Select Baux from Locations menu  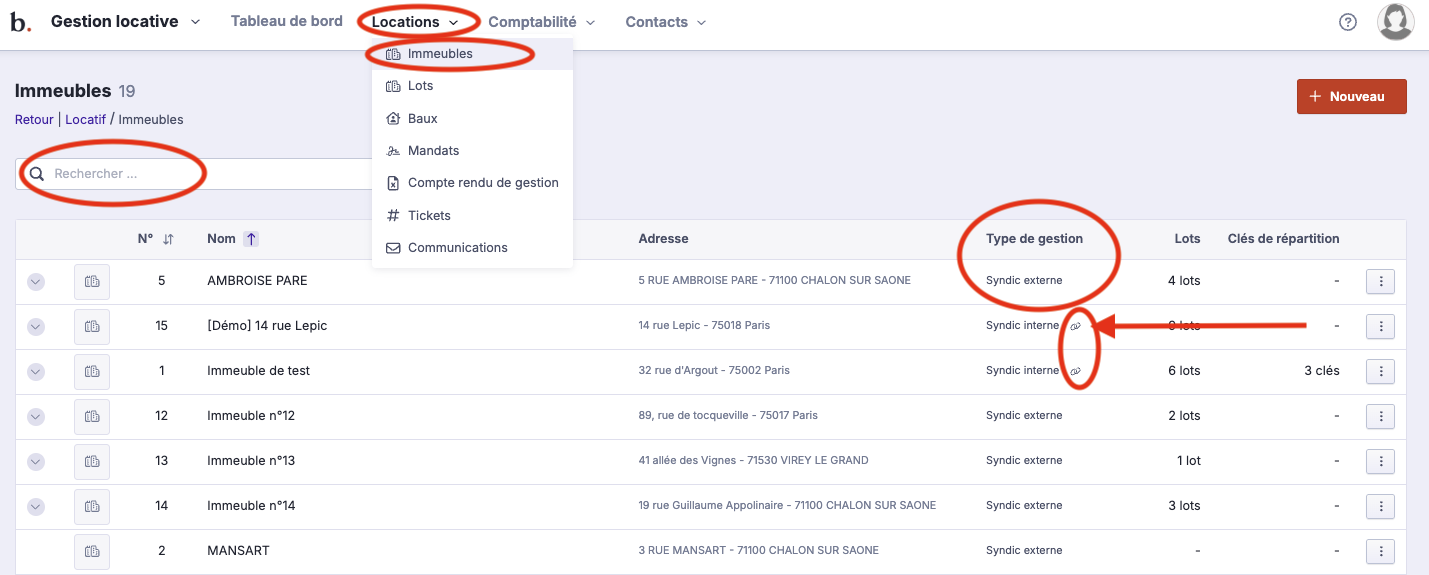point(423,118)
